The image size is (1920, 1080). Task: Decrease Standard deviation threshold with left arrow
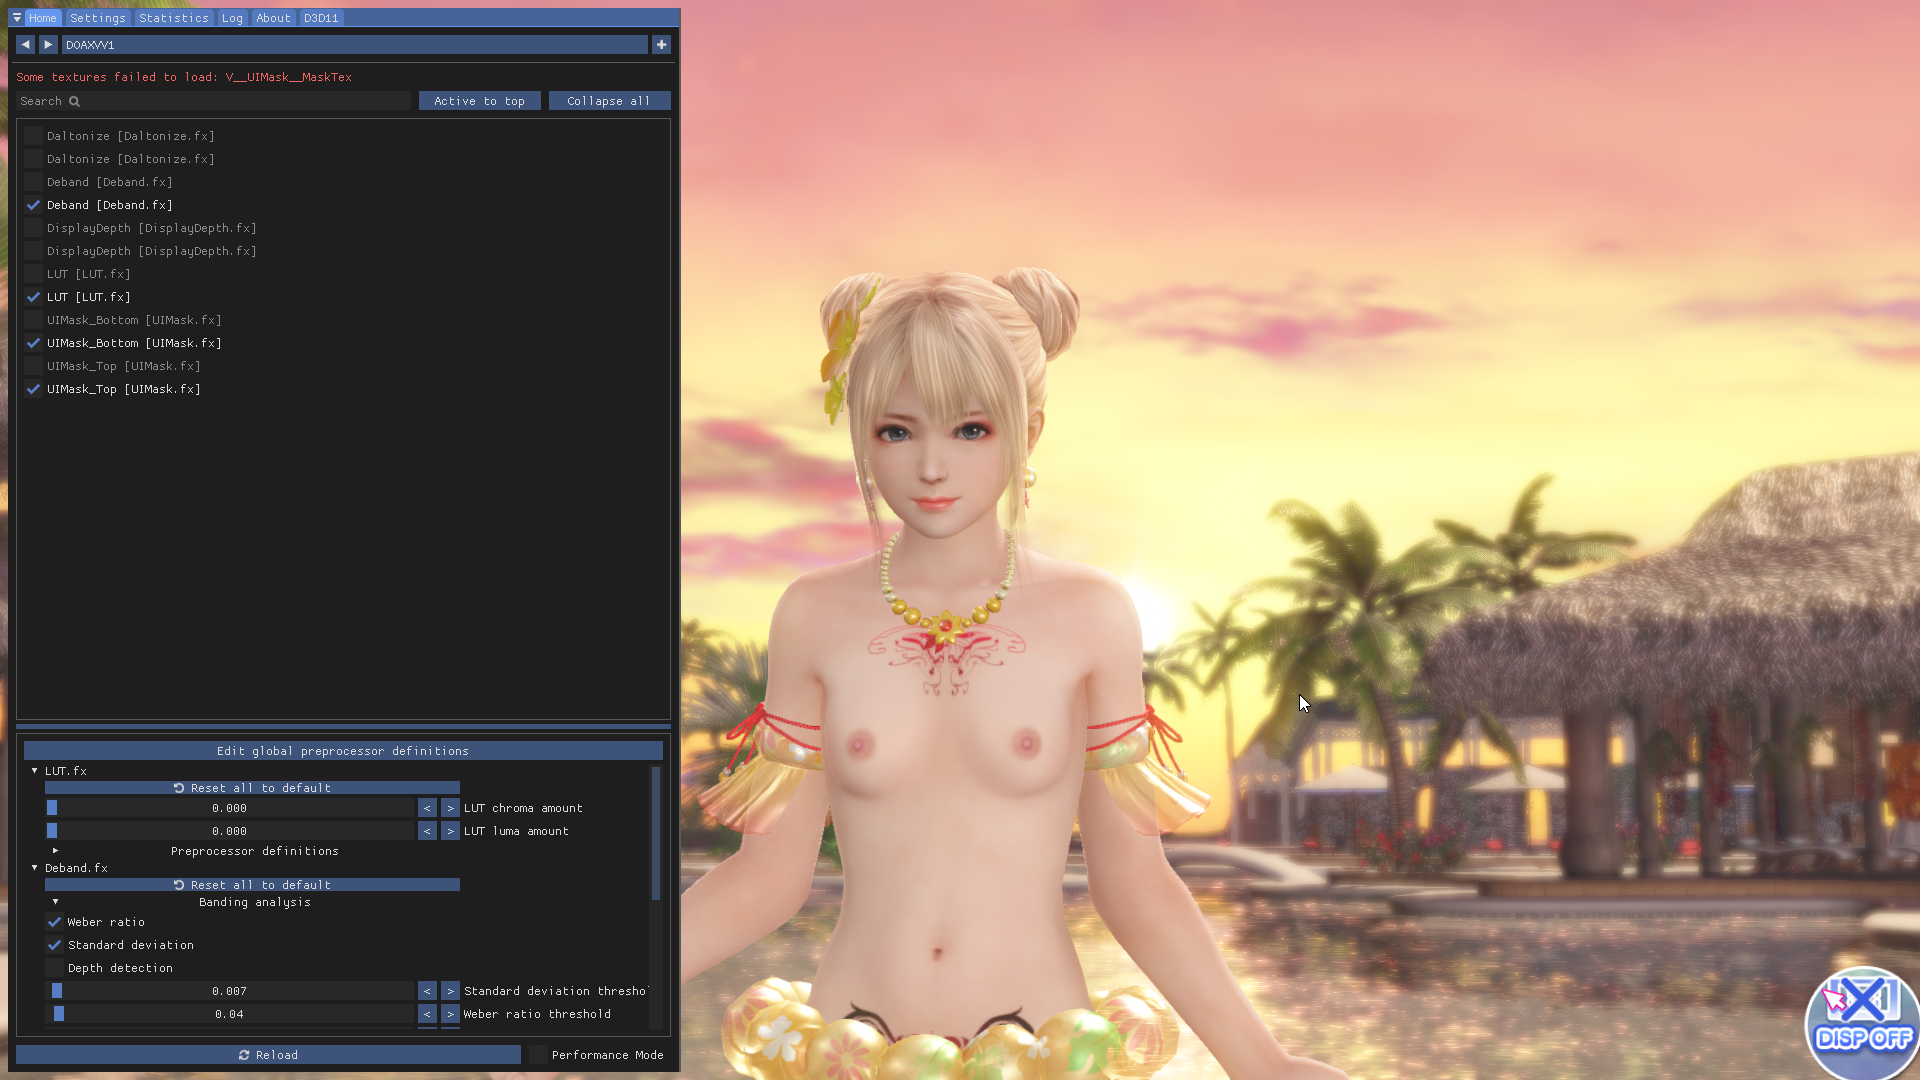click(x=427, y=991)
